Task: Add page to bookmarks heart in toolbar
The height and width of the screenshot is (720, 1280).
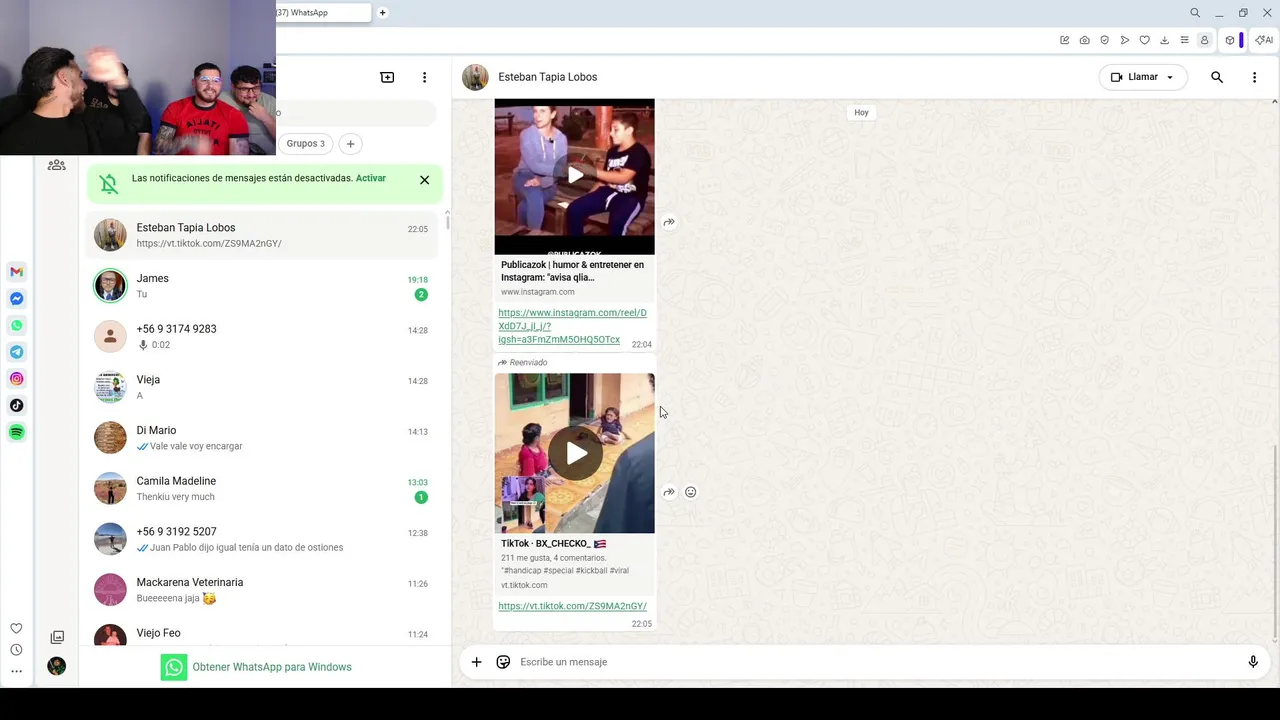Action: coord(1144,40)
